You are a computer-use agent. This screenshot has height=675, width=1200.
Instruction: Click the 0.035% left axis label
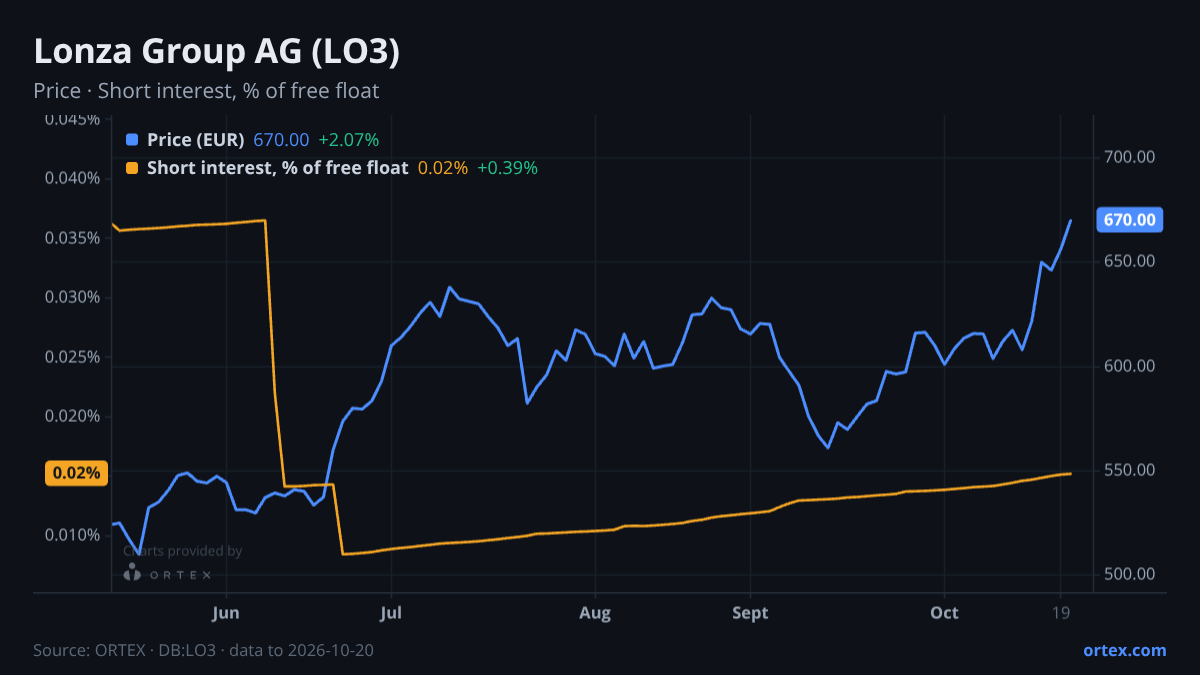point(71,238)
